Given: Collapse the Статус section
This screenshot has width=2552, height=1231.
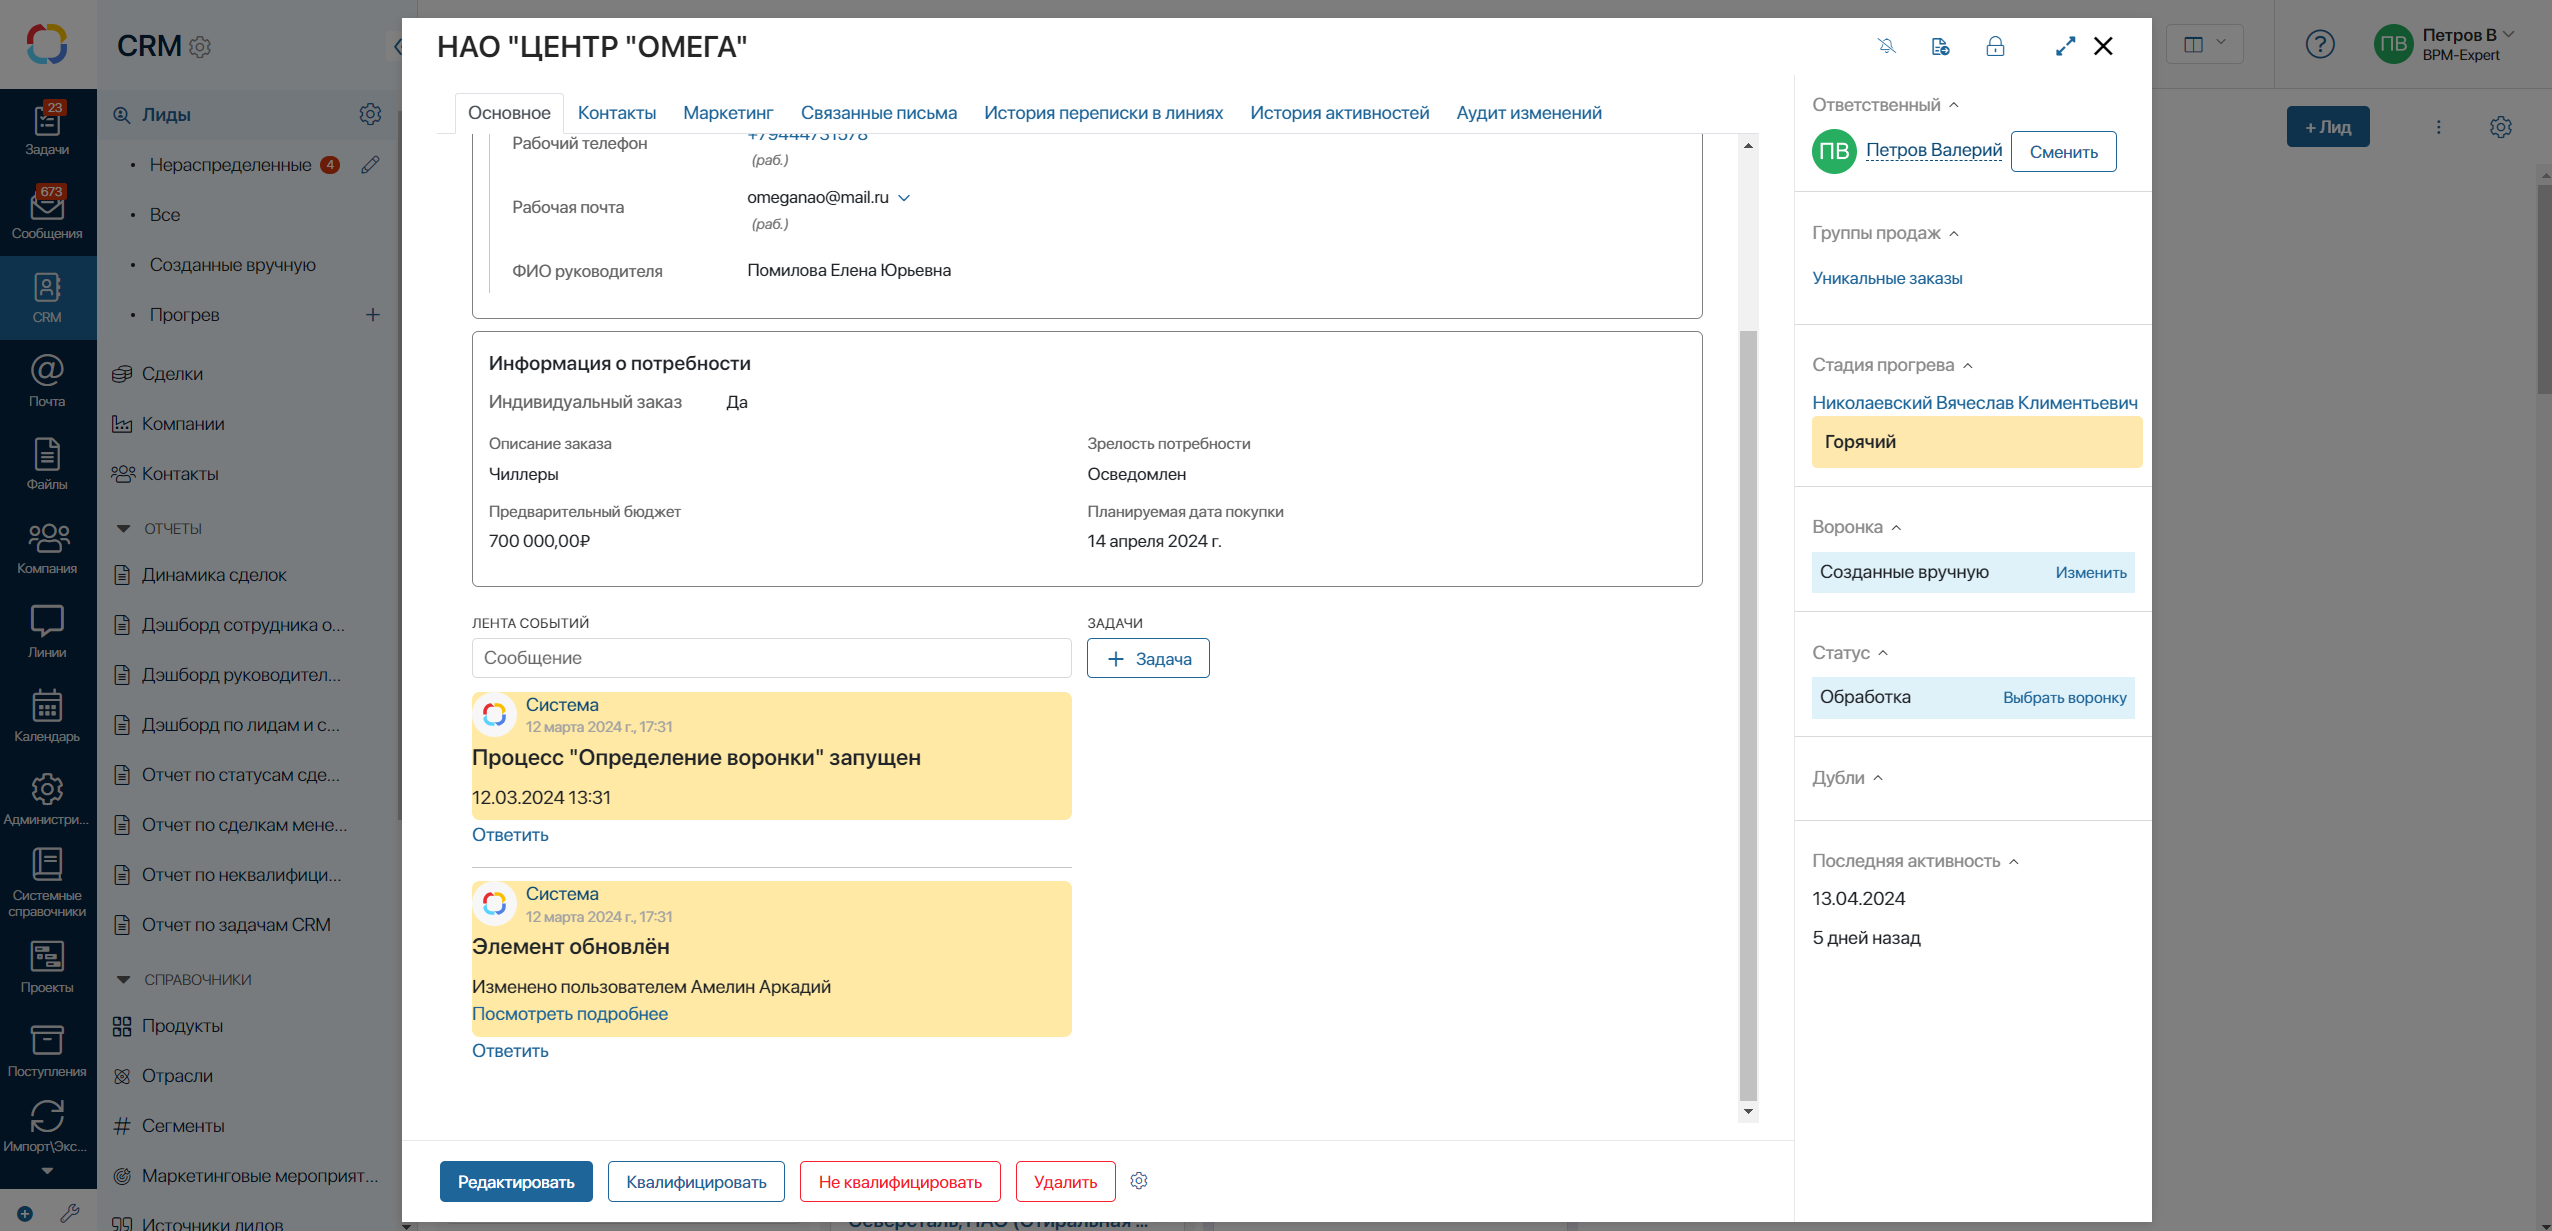Looking at the screenshot, I should point(1883,653).
